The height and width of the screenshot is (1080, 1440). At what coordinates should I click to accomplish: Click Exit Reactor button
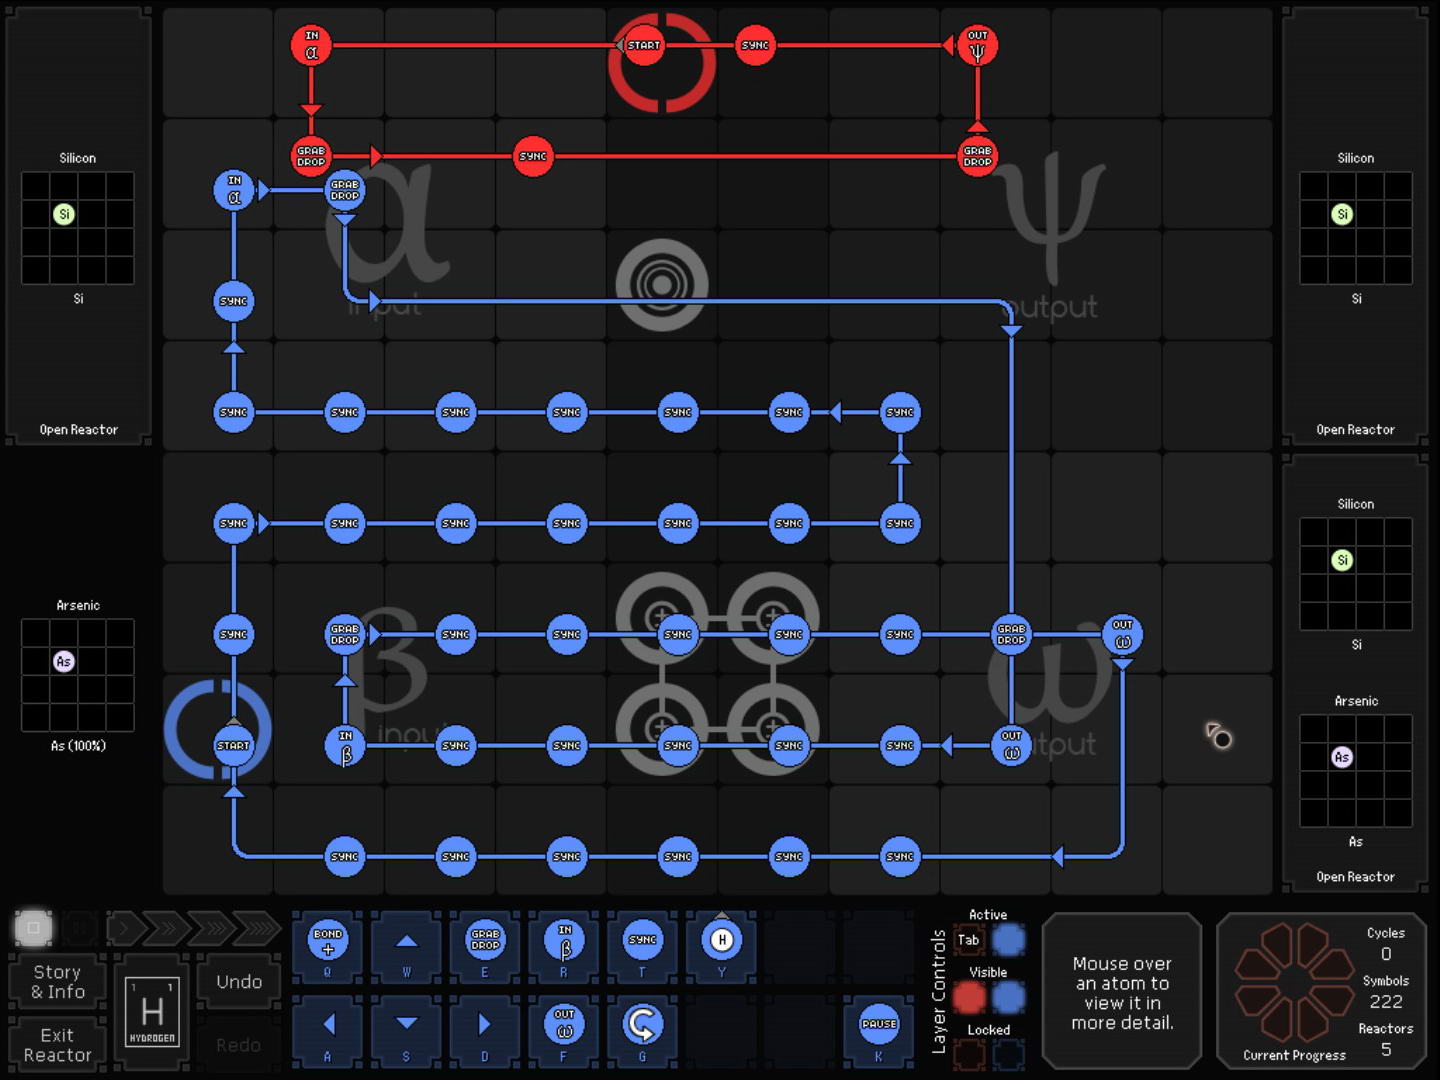(x=58, y=1045)
